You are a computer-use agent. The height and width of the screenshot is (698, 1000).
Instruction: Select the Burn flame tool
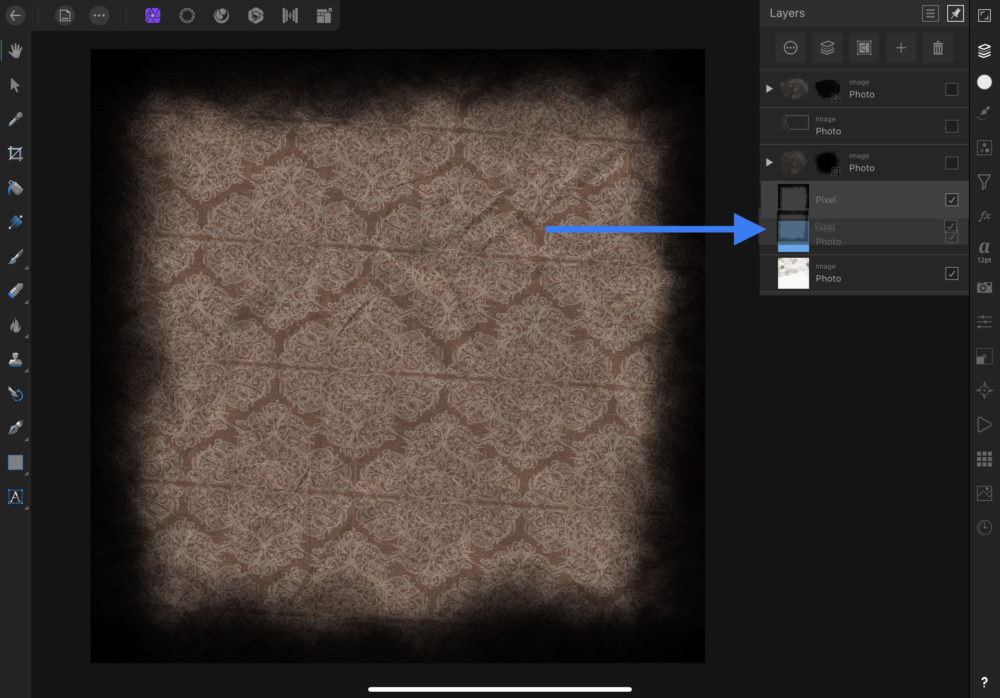click(x=15, y=325)
